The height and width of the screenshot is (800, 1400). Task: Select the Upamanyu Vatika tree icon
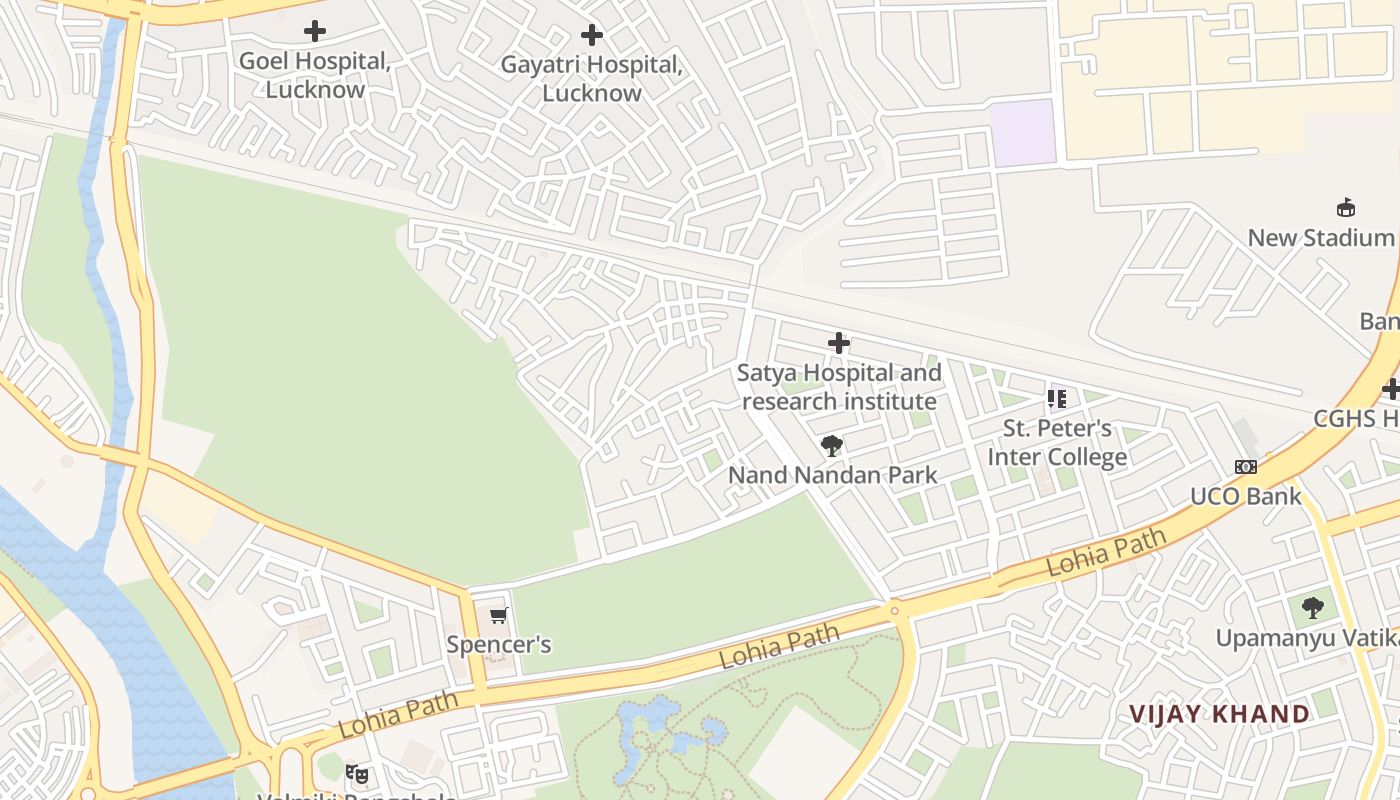(1313, 607)
